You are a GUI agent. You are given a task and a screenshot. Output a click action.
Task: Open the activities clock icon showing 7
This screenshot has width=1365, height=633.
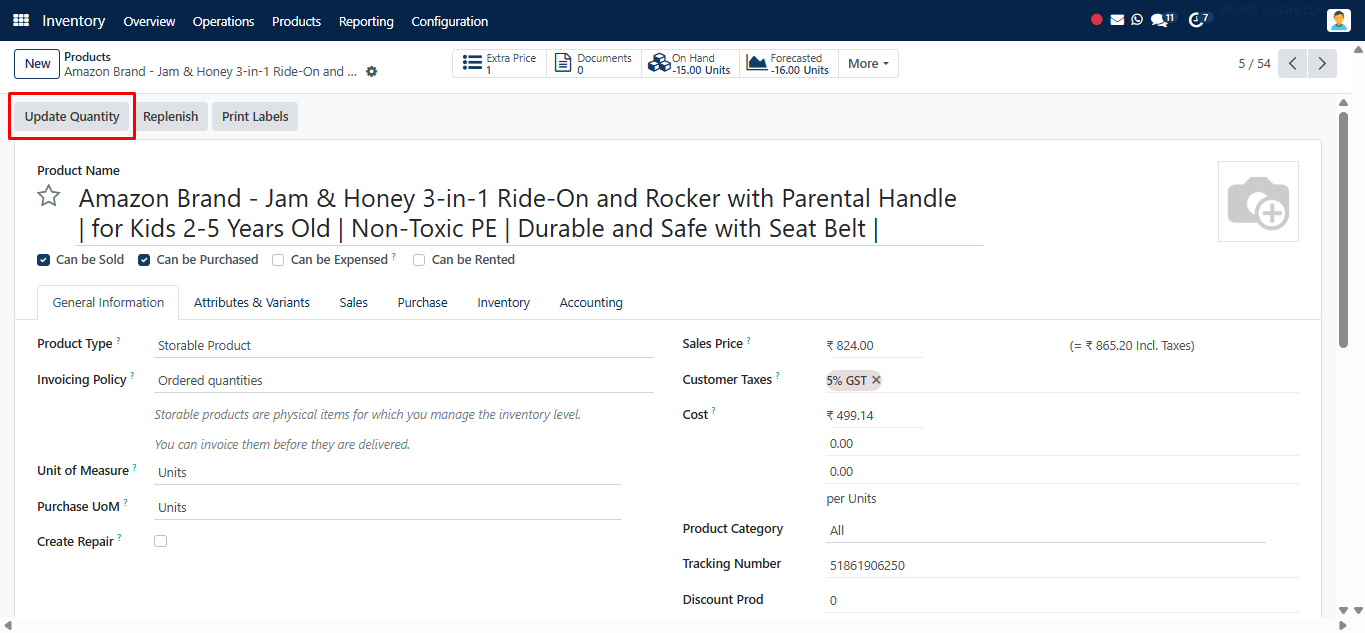coord(1200,19)
